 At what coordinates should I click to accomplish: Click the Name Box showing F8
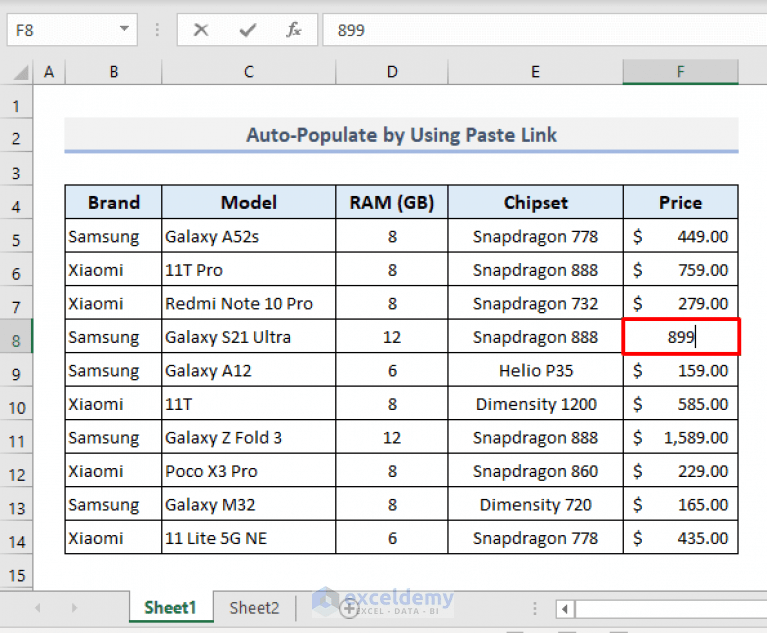point(72,30)
